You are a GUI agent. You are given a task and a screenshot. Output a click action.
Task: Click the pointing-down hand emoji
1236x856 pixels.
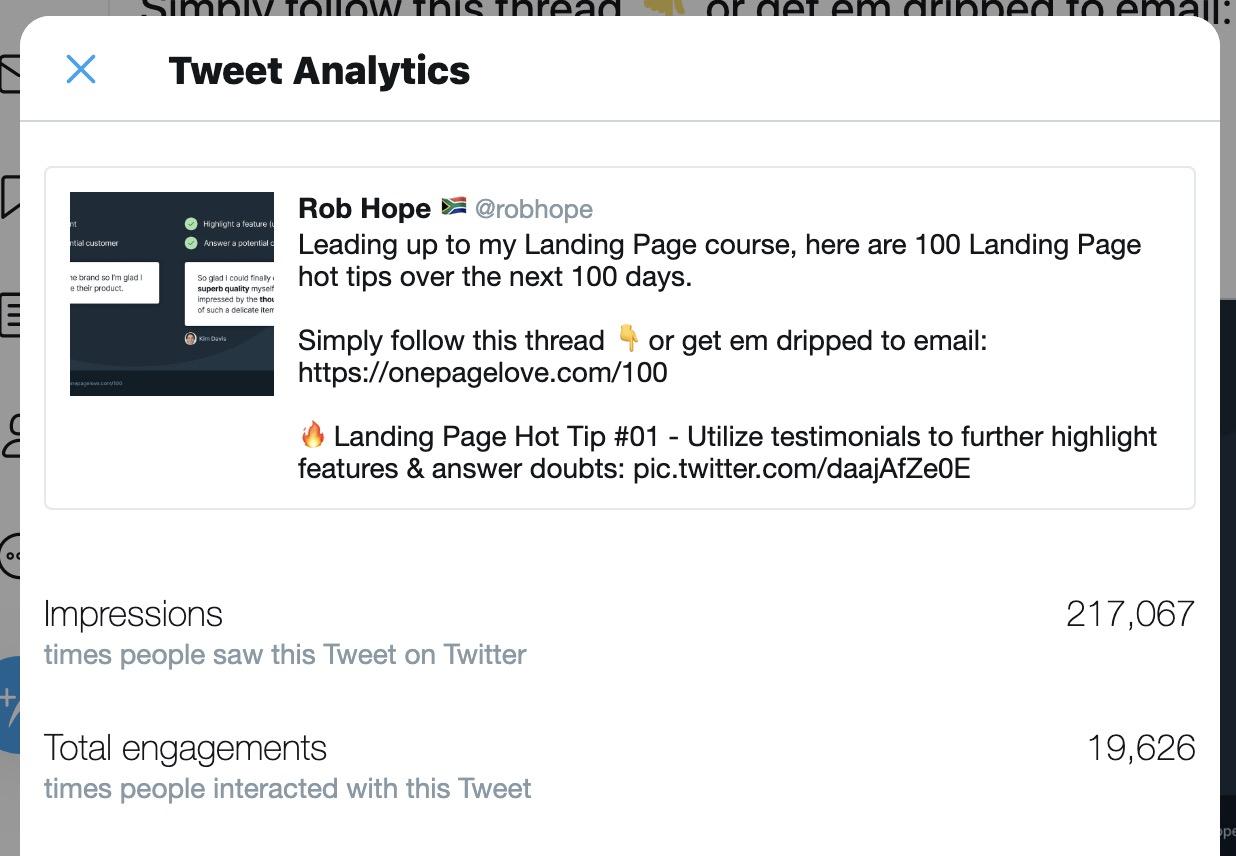(628, 339)
